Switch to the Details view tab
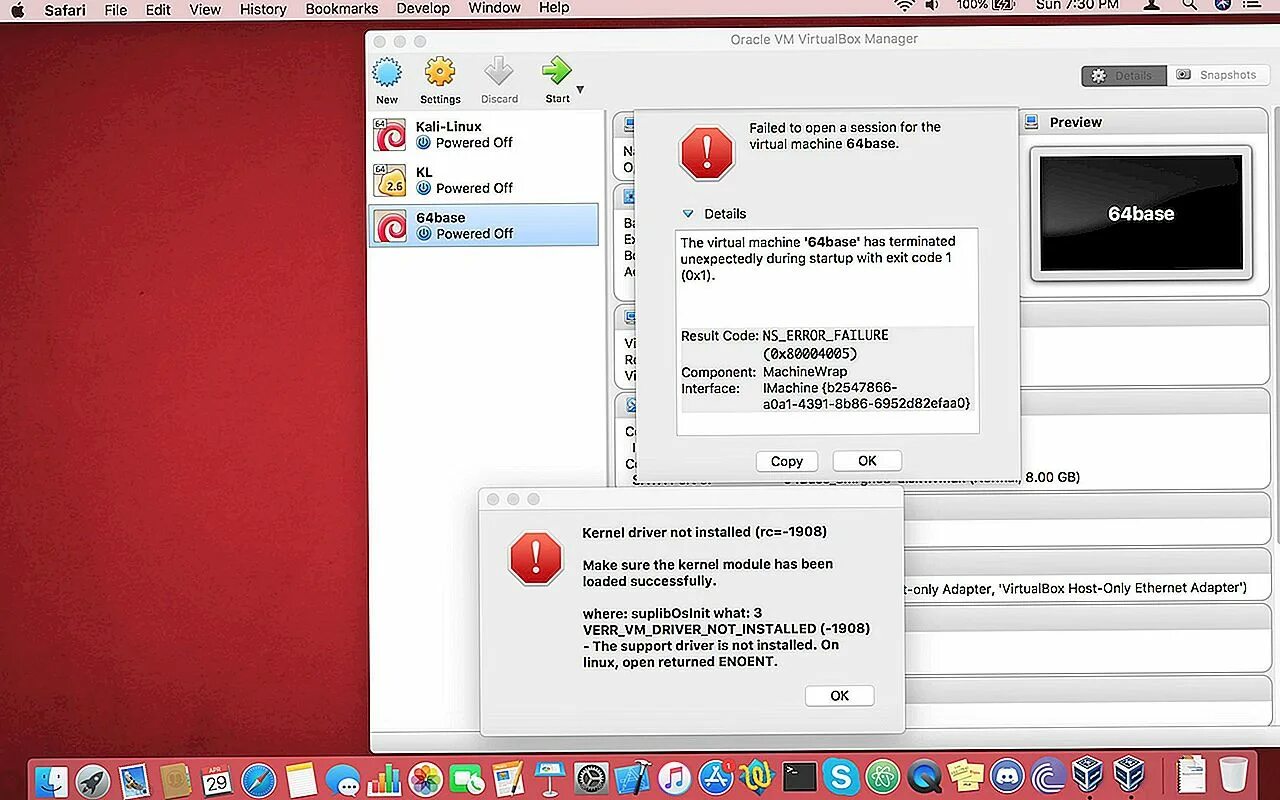This screenshot has width=1280, height=800. pyautogui.click(x=1124, y=75)
